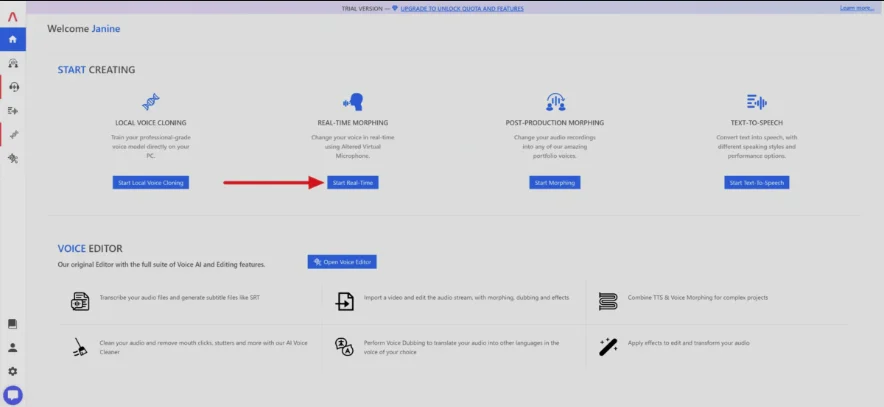Screen dimensions: 884x407
Task: Open the voice cloning DNA sidebar icon
Action: click(x=13, y=134)
